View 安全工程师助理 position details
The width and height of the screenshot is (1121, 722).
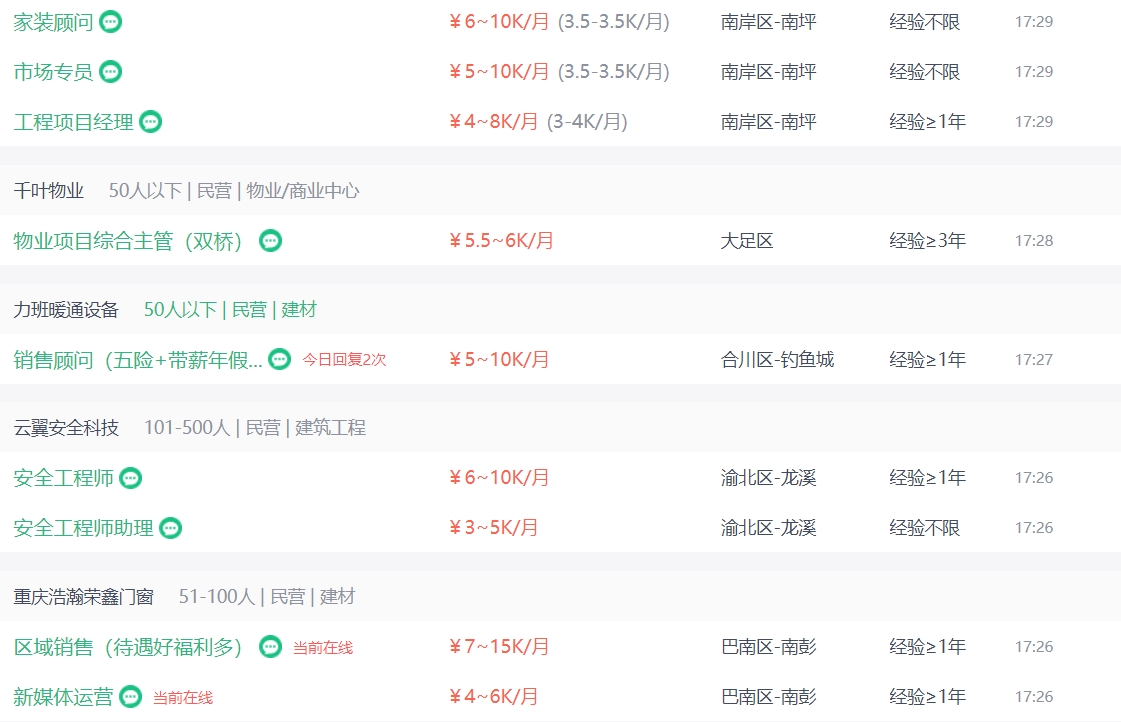(x=83, y=528)
